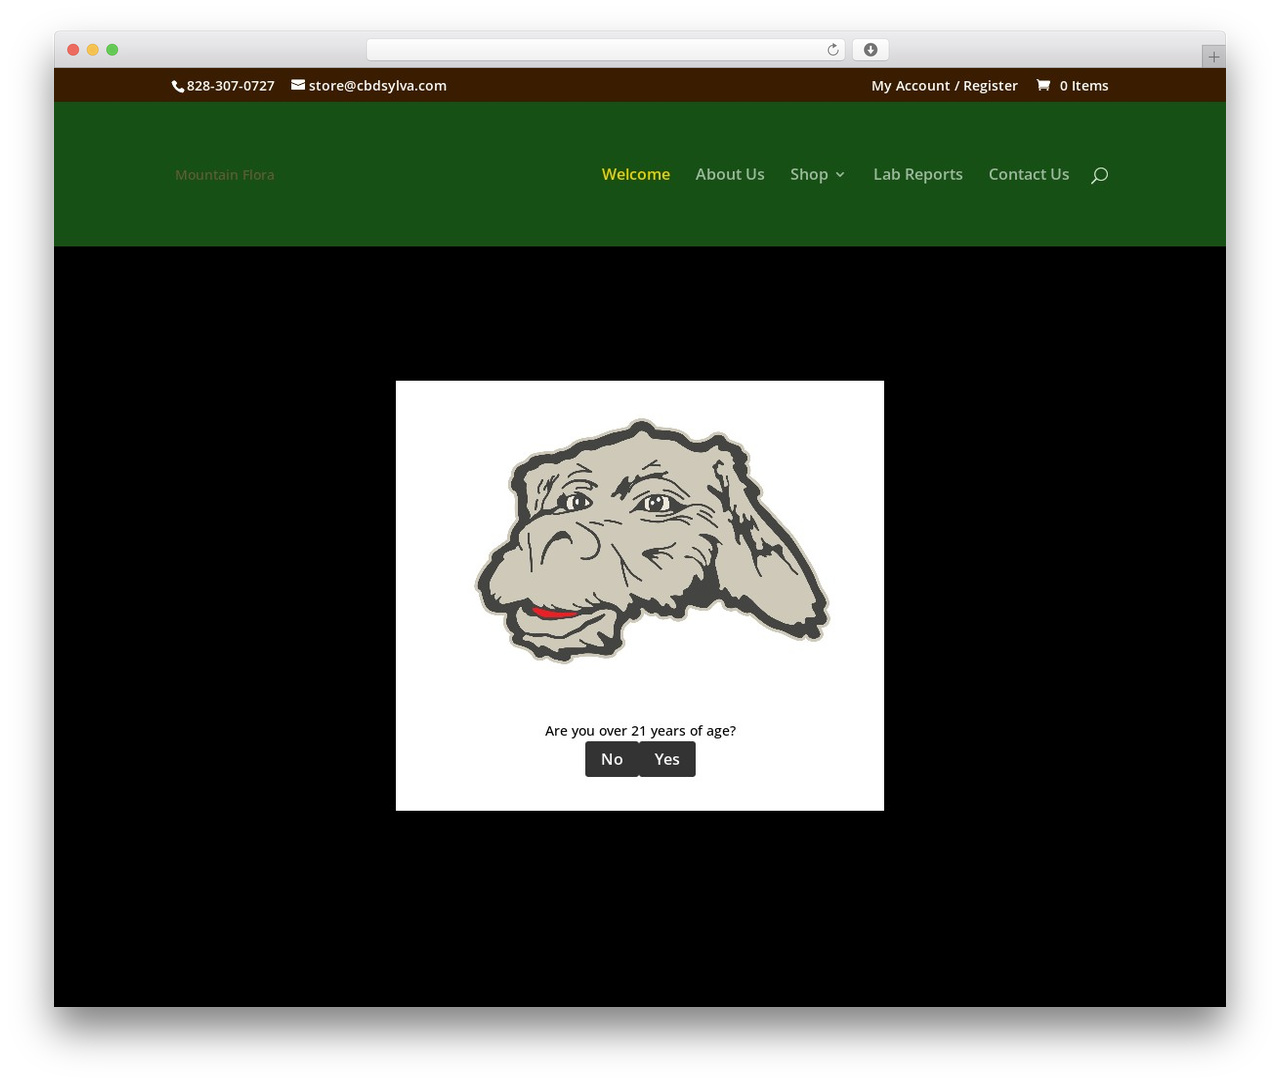
Task: Open the site search magnifier
Action: [1100, 175]
